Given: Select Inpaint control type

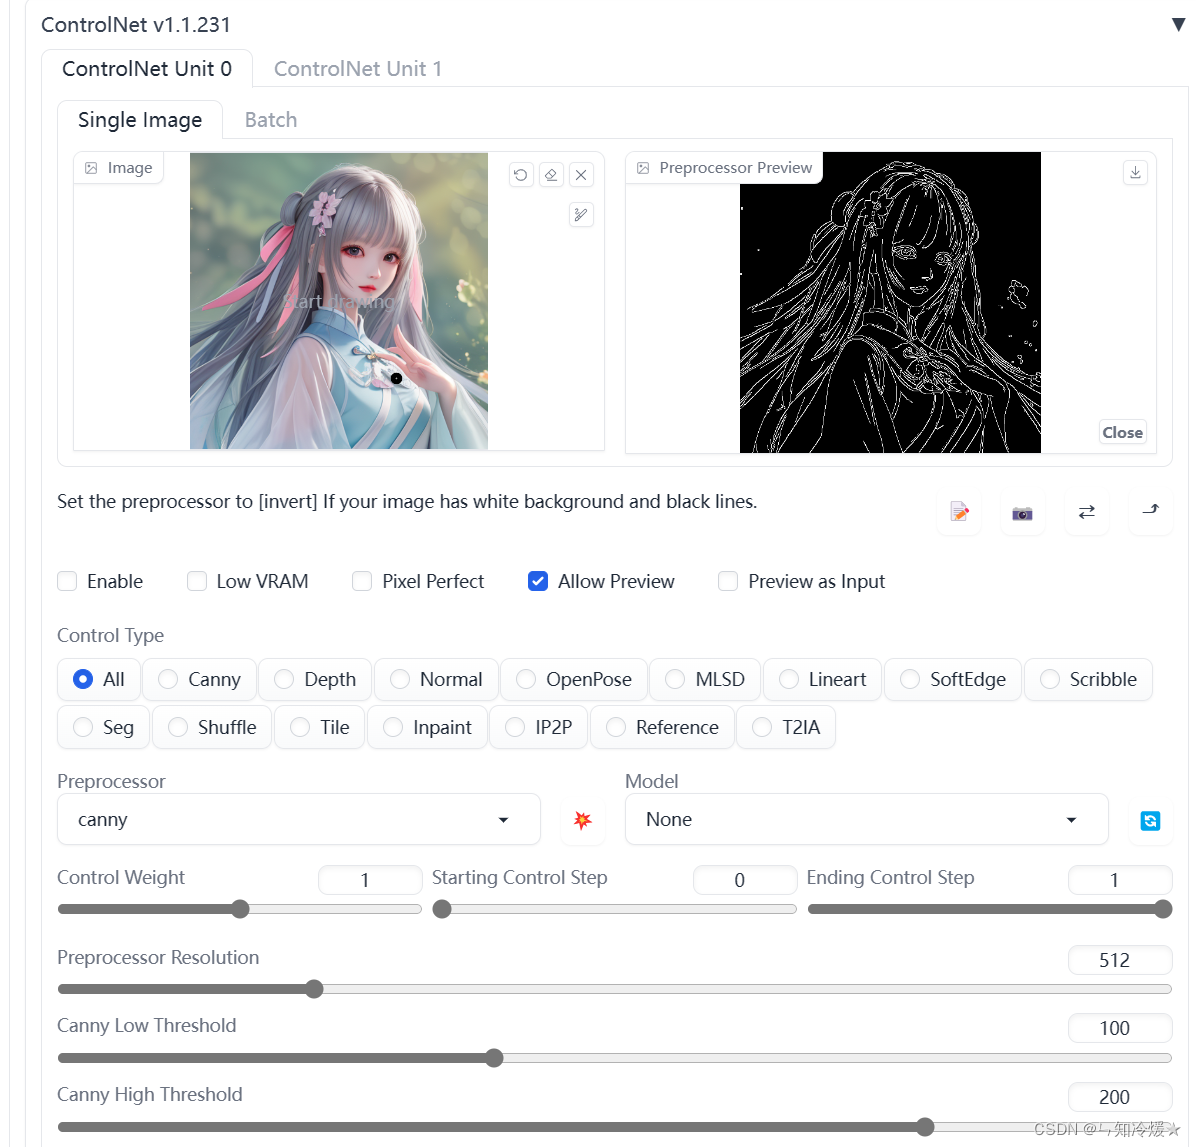Looking at the screenshot, I should pyautogui.click(x=427, y=728).
